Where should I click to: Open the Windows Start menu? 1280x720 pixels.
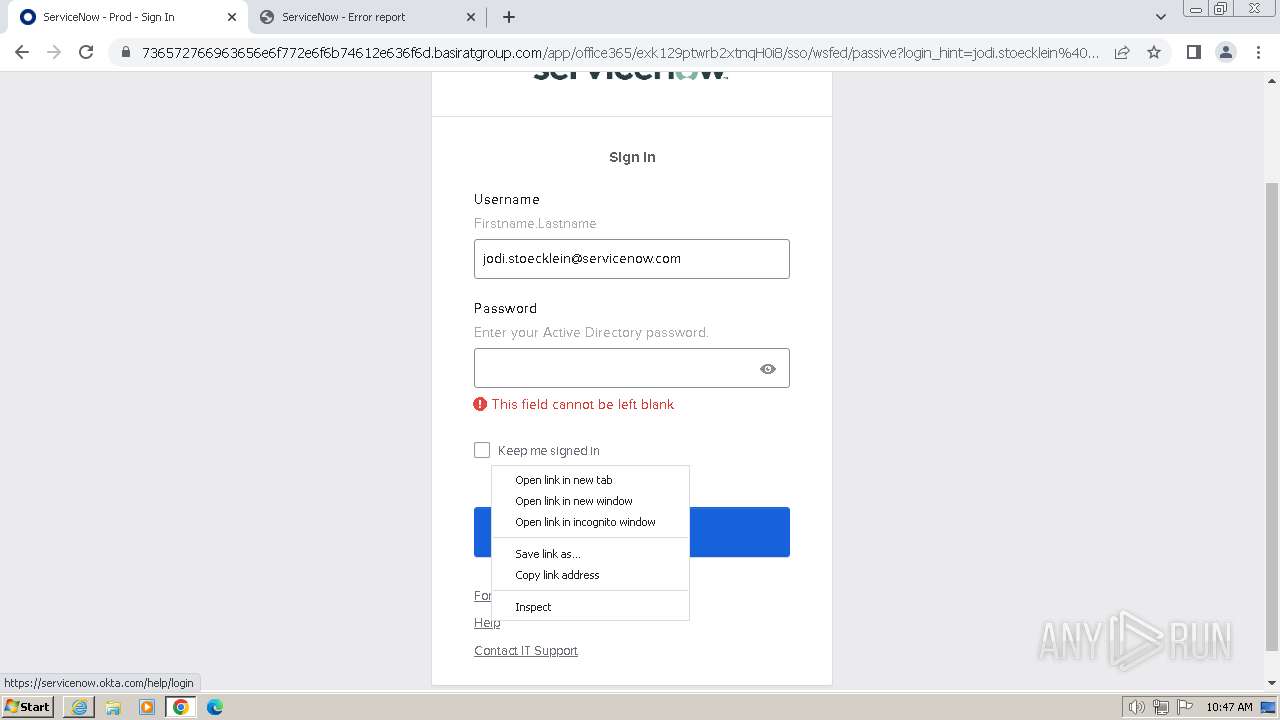point(28,707)
